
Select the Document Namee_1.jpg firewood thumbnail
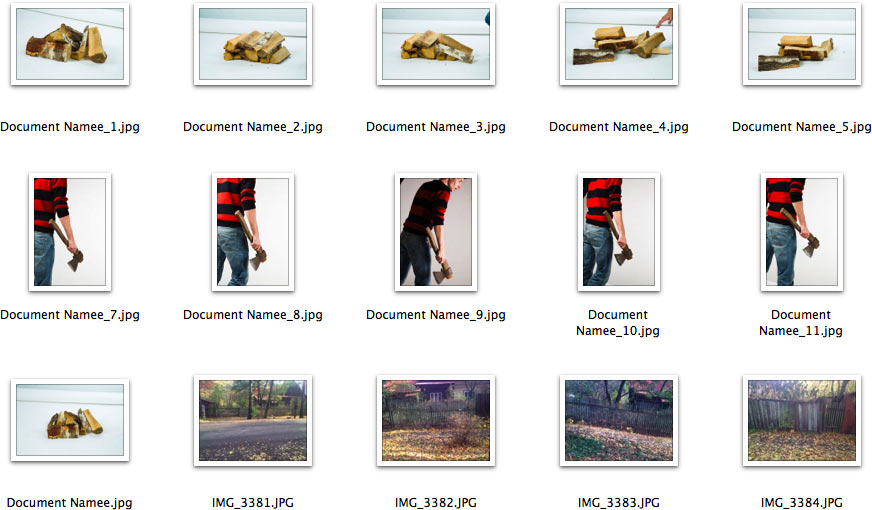click(70, 44)
